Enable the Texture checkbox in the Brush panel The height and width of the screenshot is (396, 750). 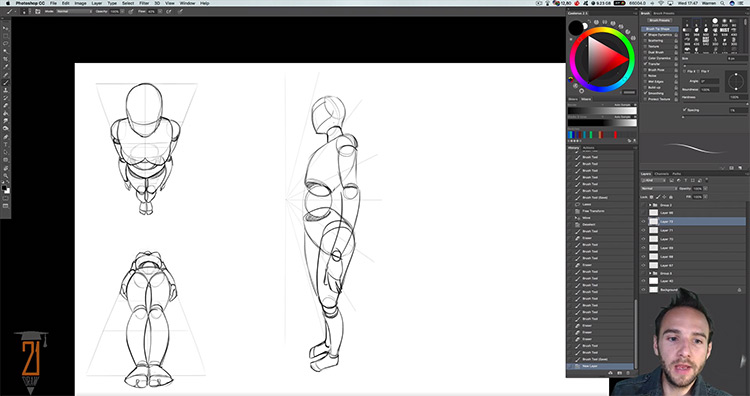tap(645, 46)
